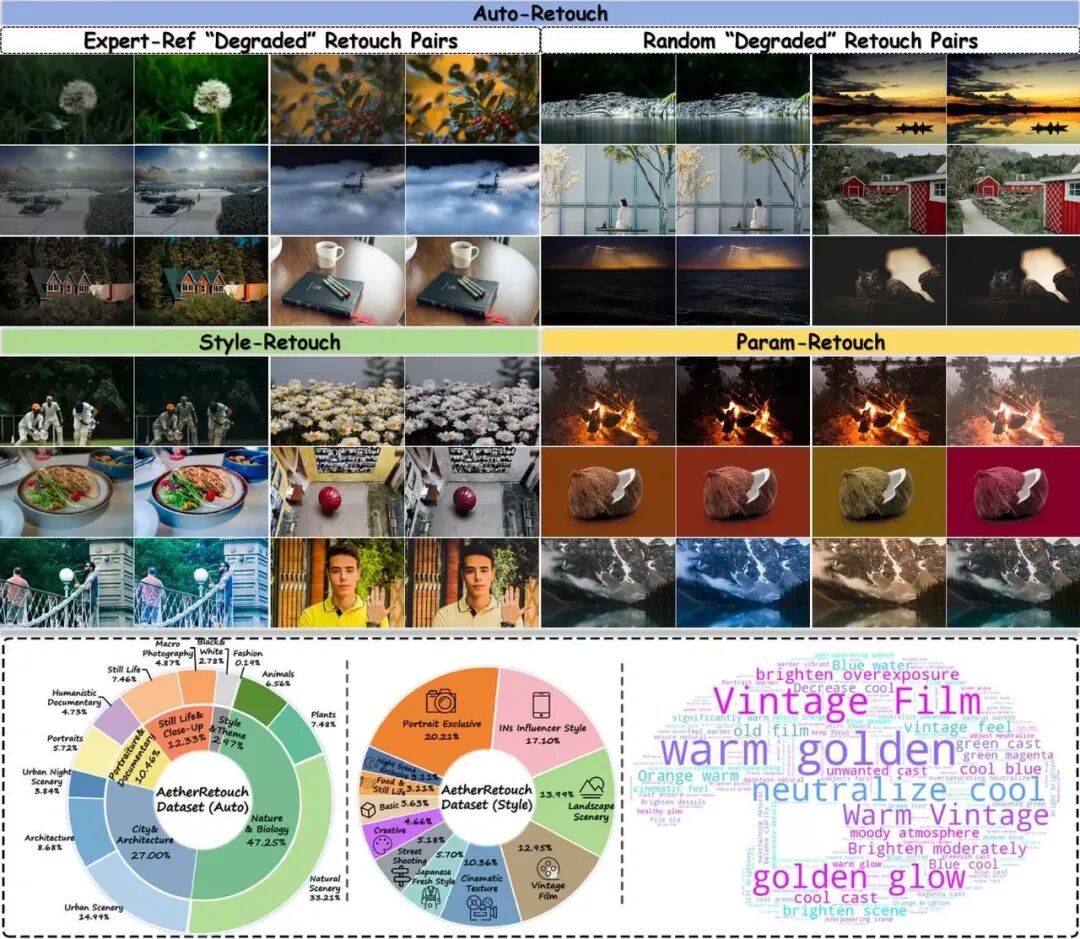1080x939 pixels.
Task: Click the jacket icon under Japanese Fresh Style
Action: (x=432, y=897)
